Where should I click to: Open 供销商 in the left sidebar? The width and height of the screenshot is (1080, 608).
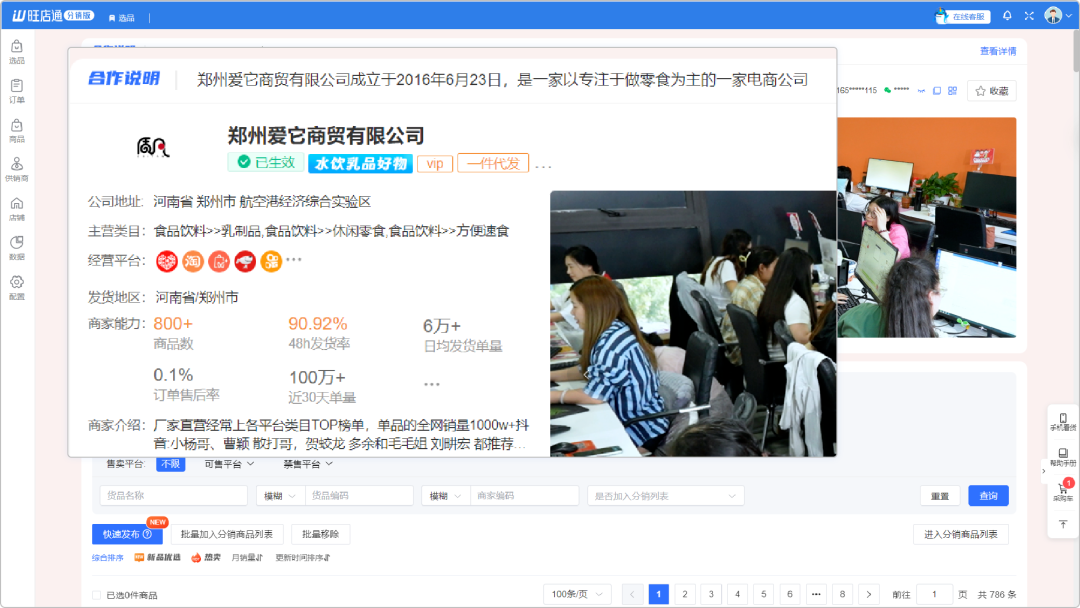(17, 169)
